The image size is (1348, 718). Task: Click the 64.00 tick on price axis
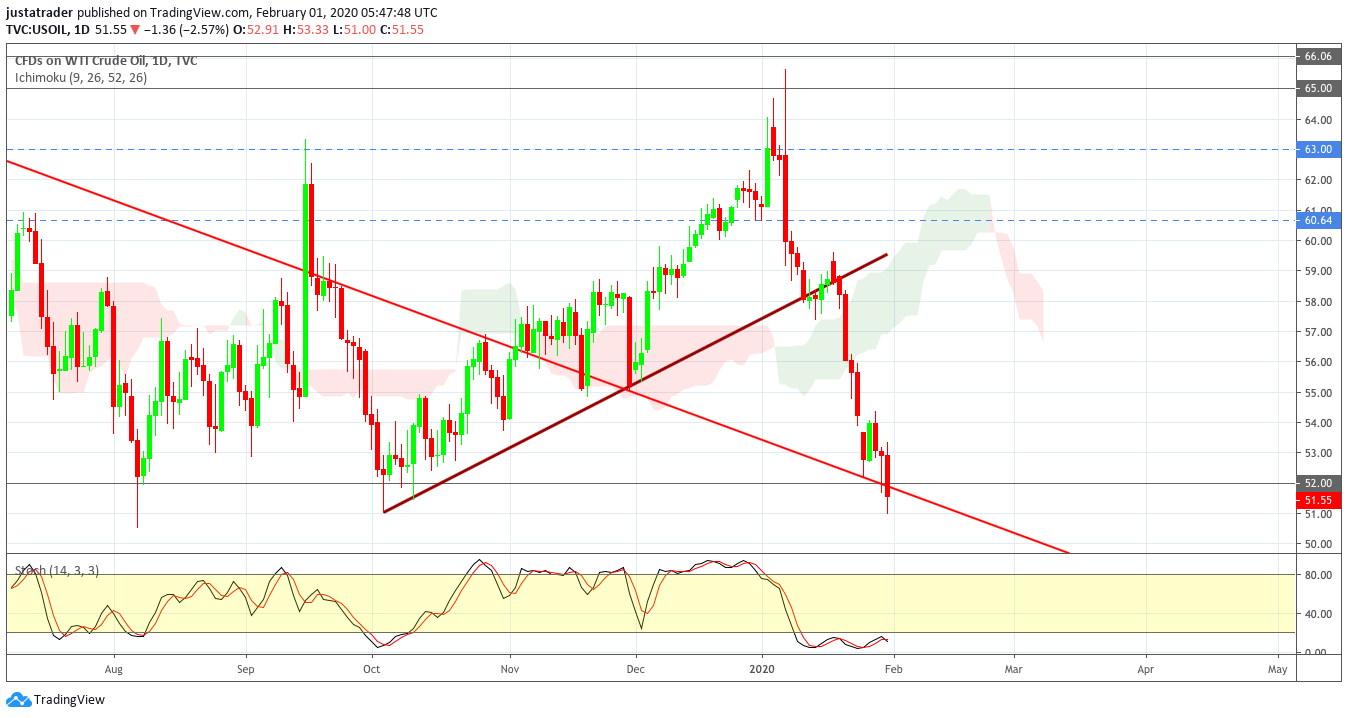[x=1318, y=120]
